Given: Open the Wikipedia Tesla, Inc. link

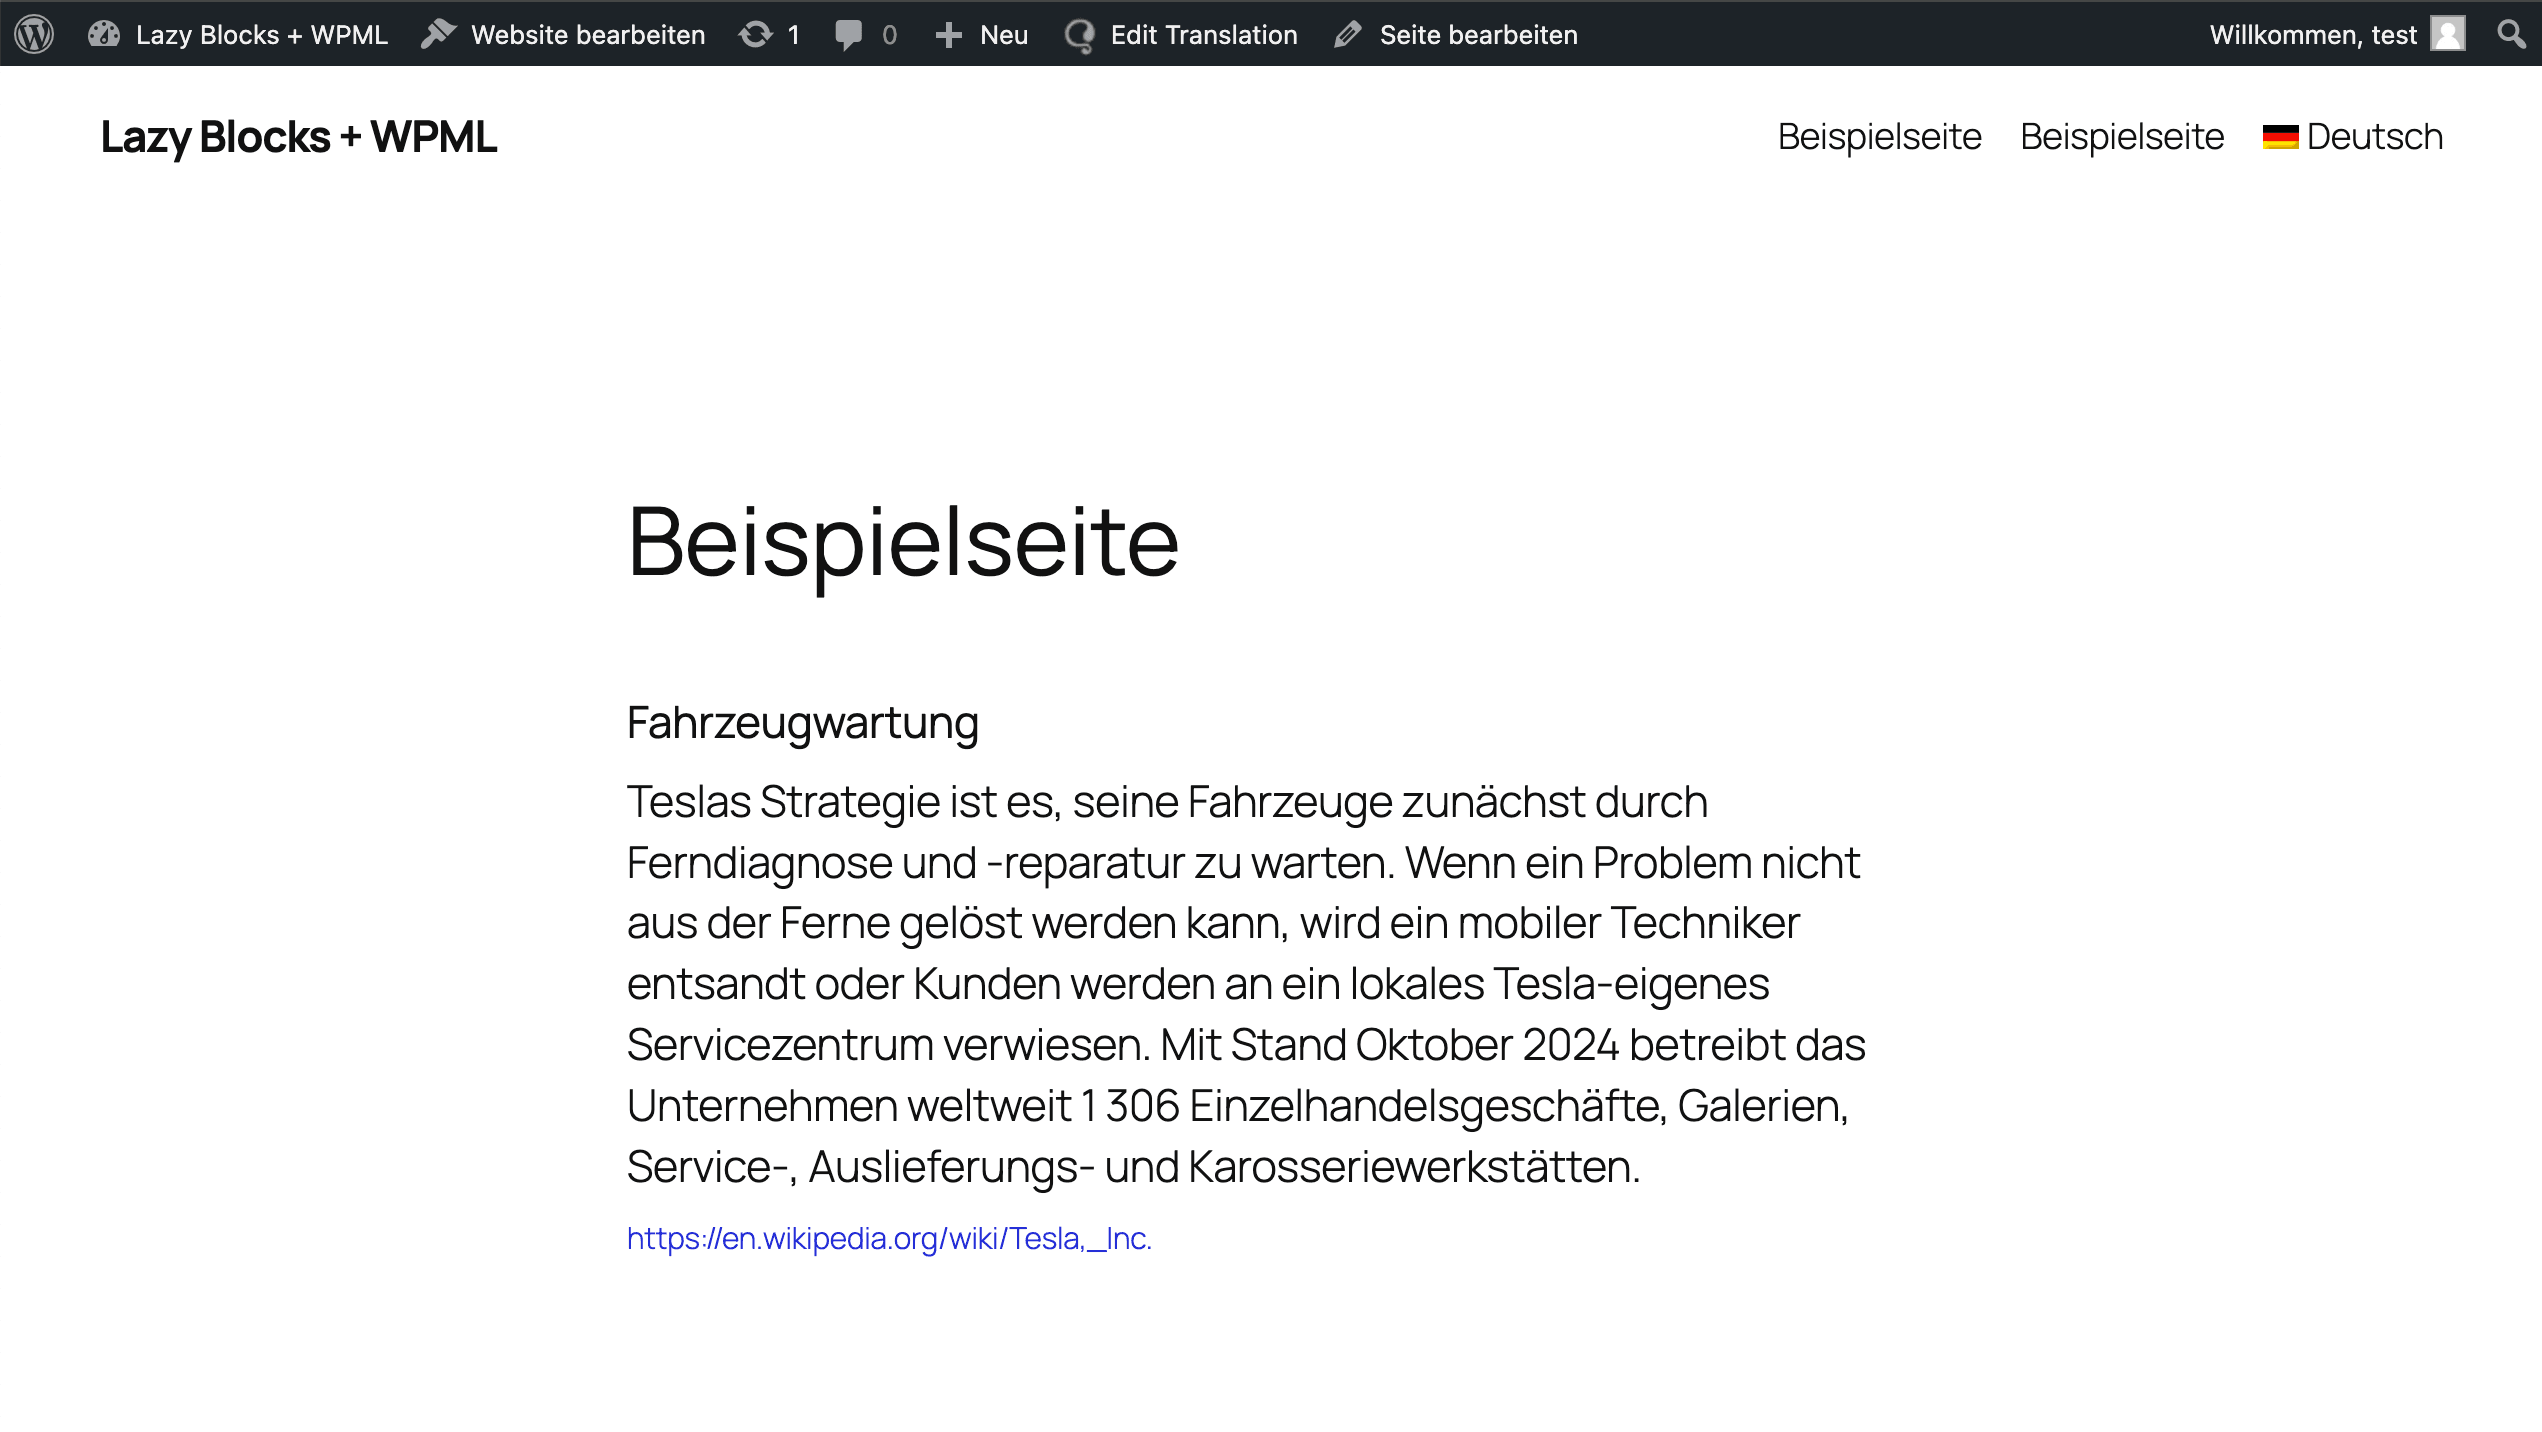Looking at the screenshot, I should 889,1237.
